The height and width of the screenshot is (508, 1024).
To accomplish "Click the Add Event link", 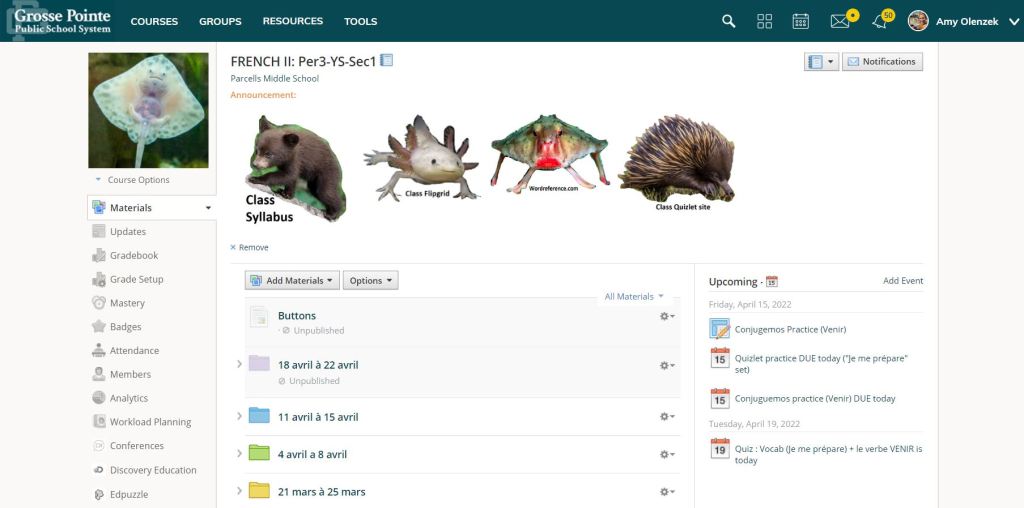I will tap(902, 281).
